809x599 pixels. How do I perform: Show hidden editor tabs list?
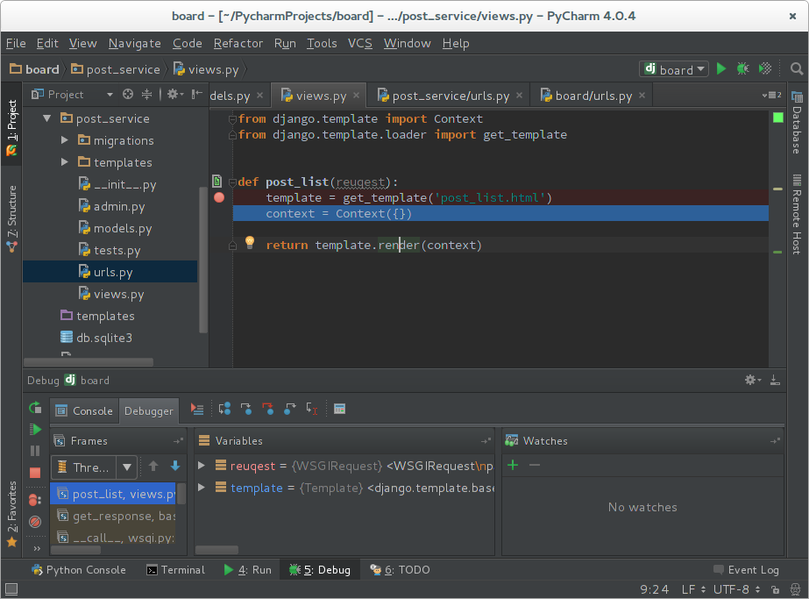(x=772, y=95)
